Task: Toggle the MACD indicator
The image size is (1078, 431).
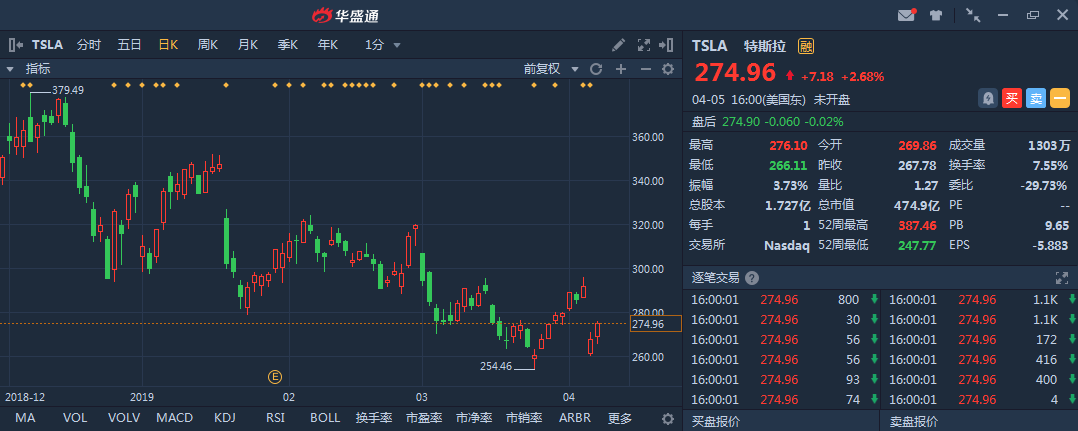Action: click(x=174, y=418)
